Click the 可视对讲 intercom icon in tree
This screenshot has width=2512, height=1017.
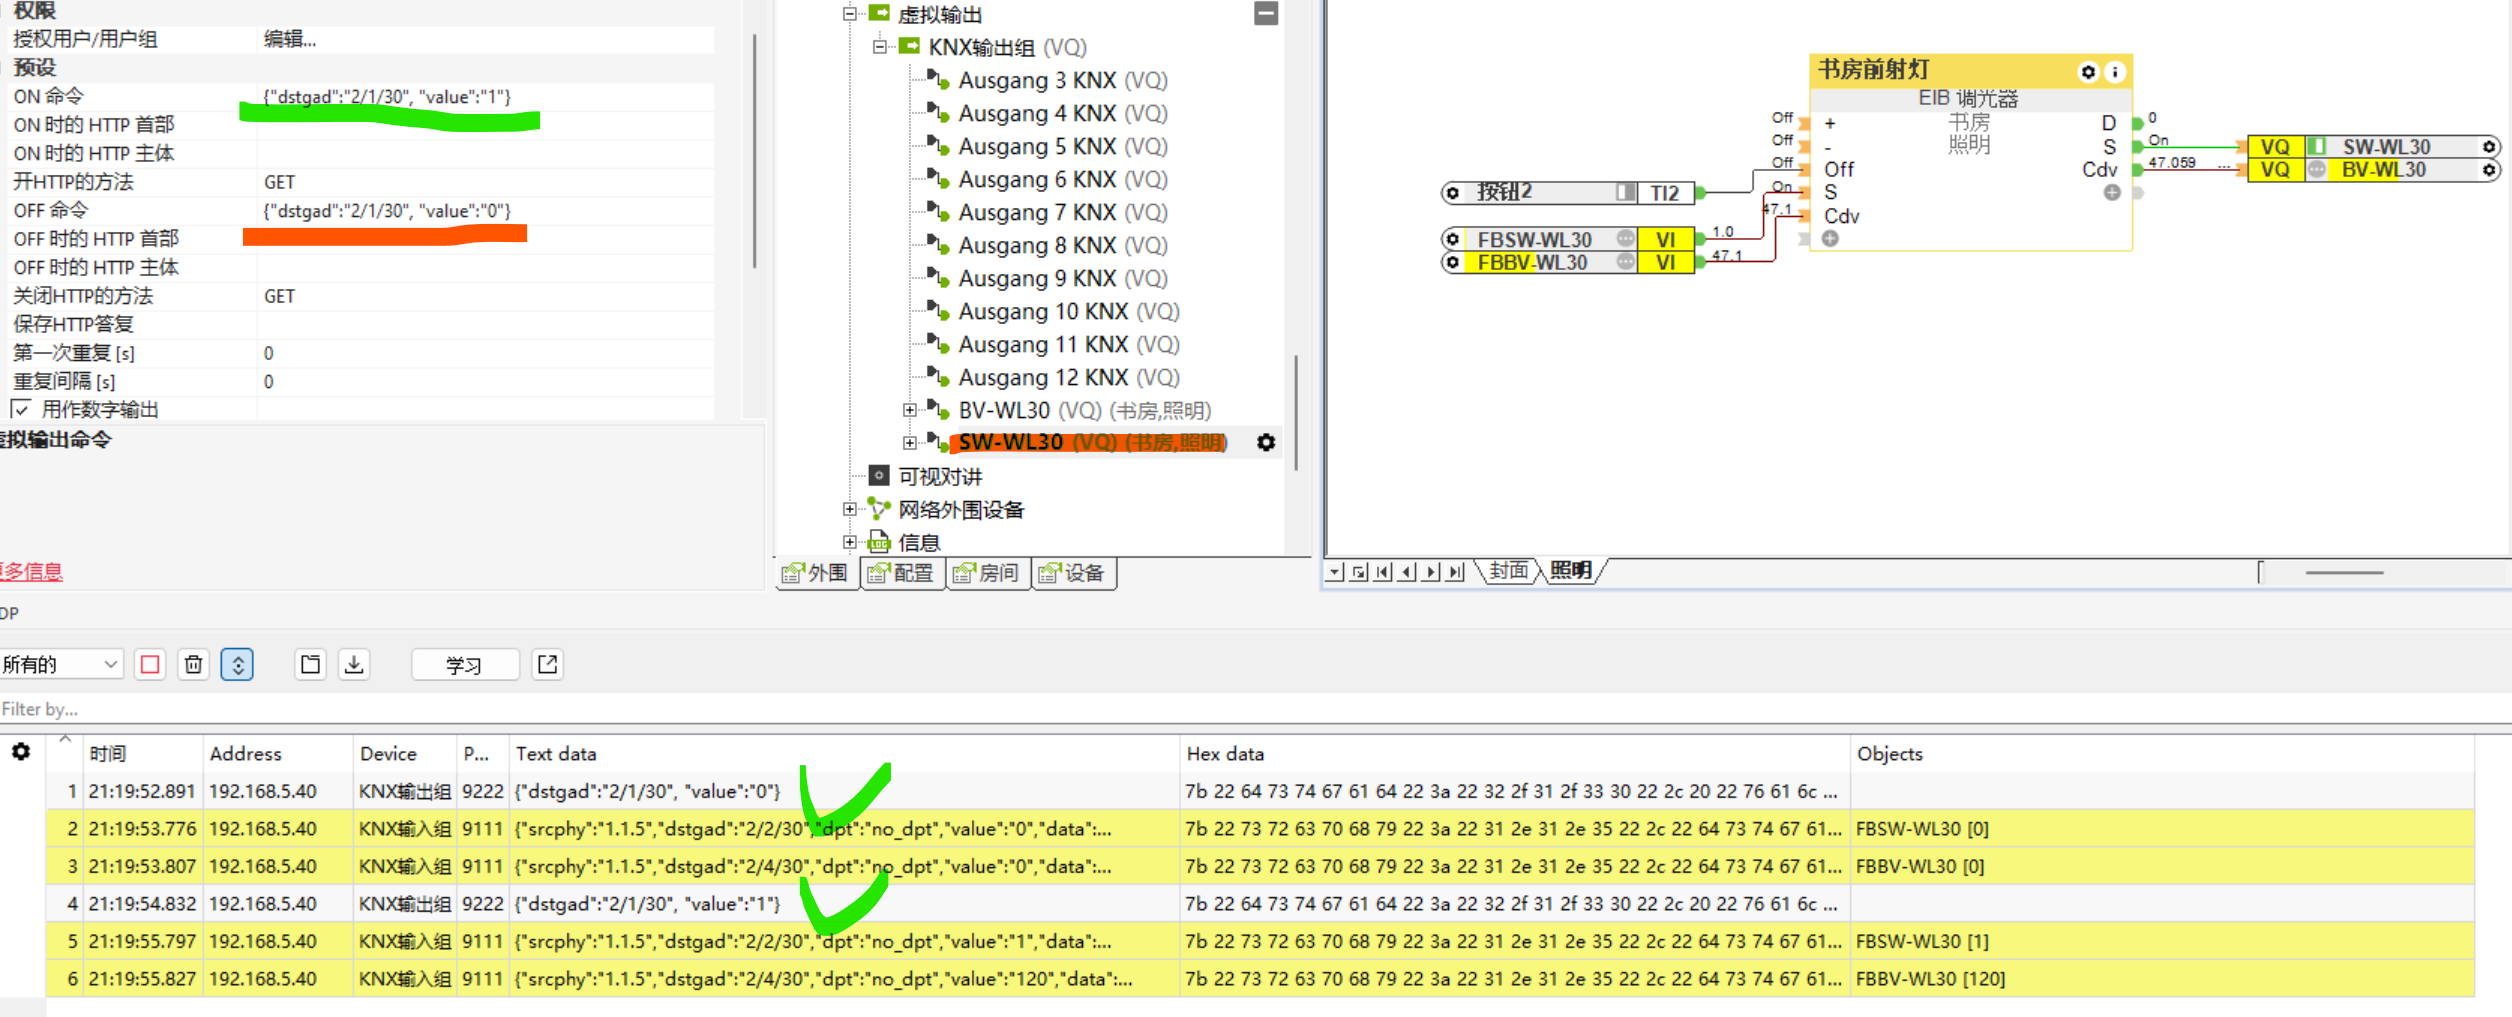[879, 476]
